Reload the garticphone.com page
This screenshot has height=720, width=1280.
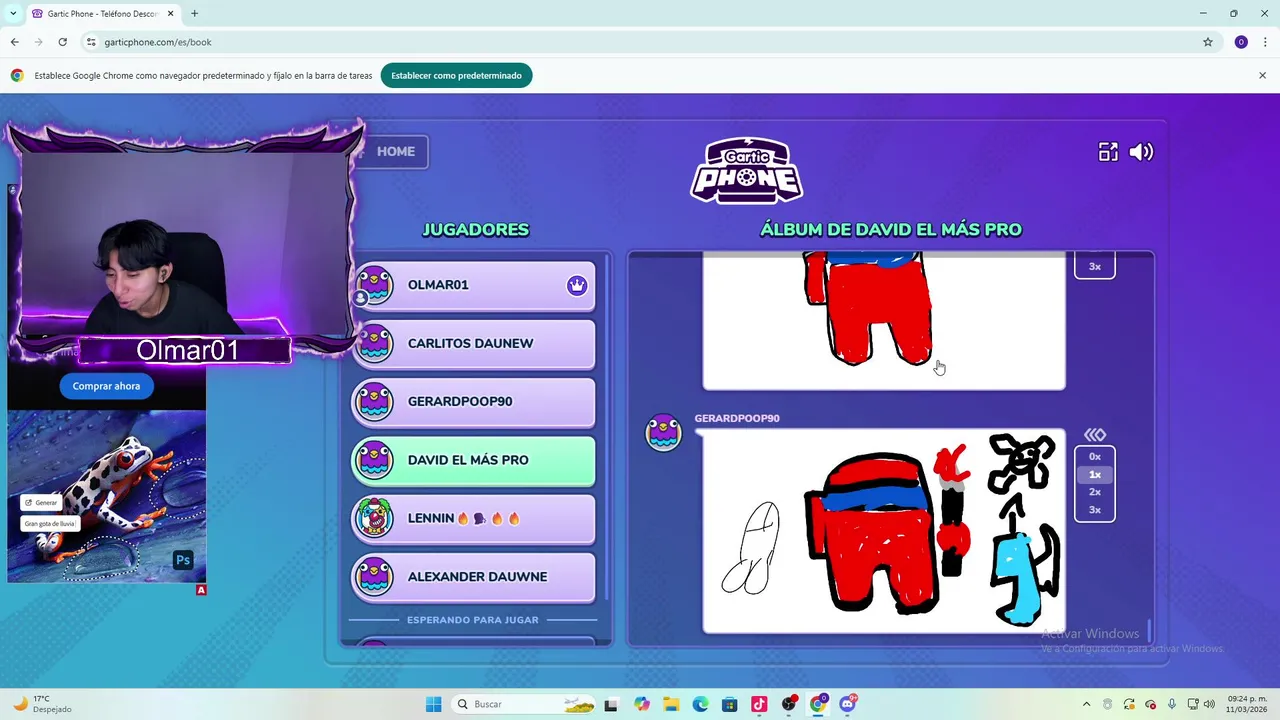62,42
